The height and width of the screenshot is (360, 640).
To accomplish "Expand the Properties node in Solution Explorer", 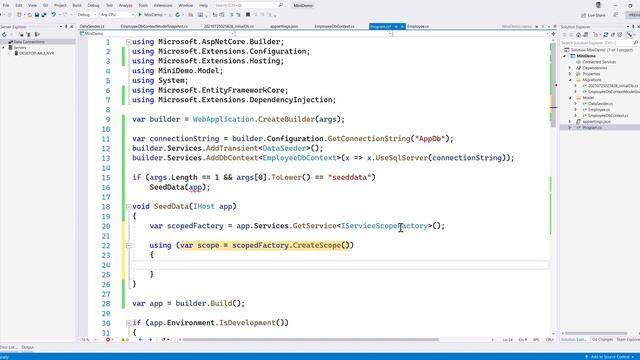I will [x=570, y=74].
